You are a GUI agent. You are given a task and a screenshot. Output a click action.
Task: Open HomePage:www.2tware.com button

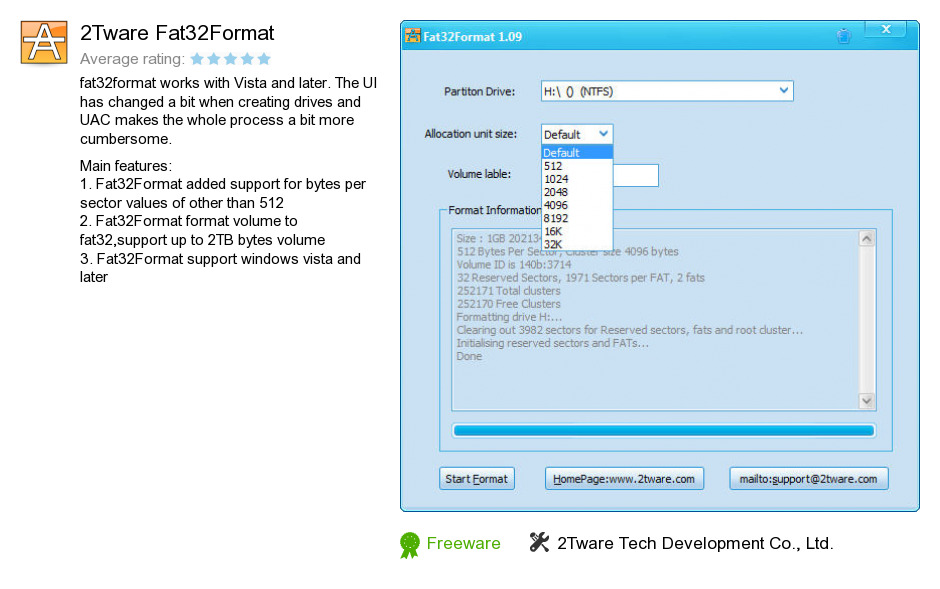624,479
